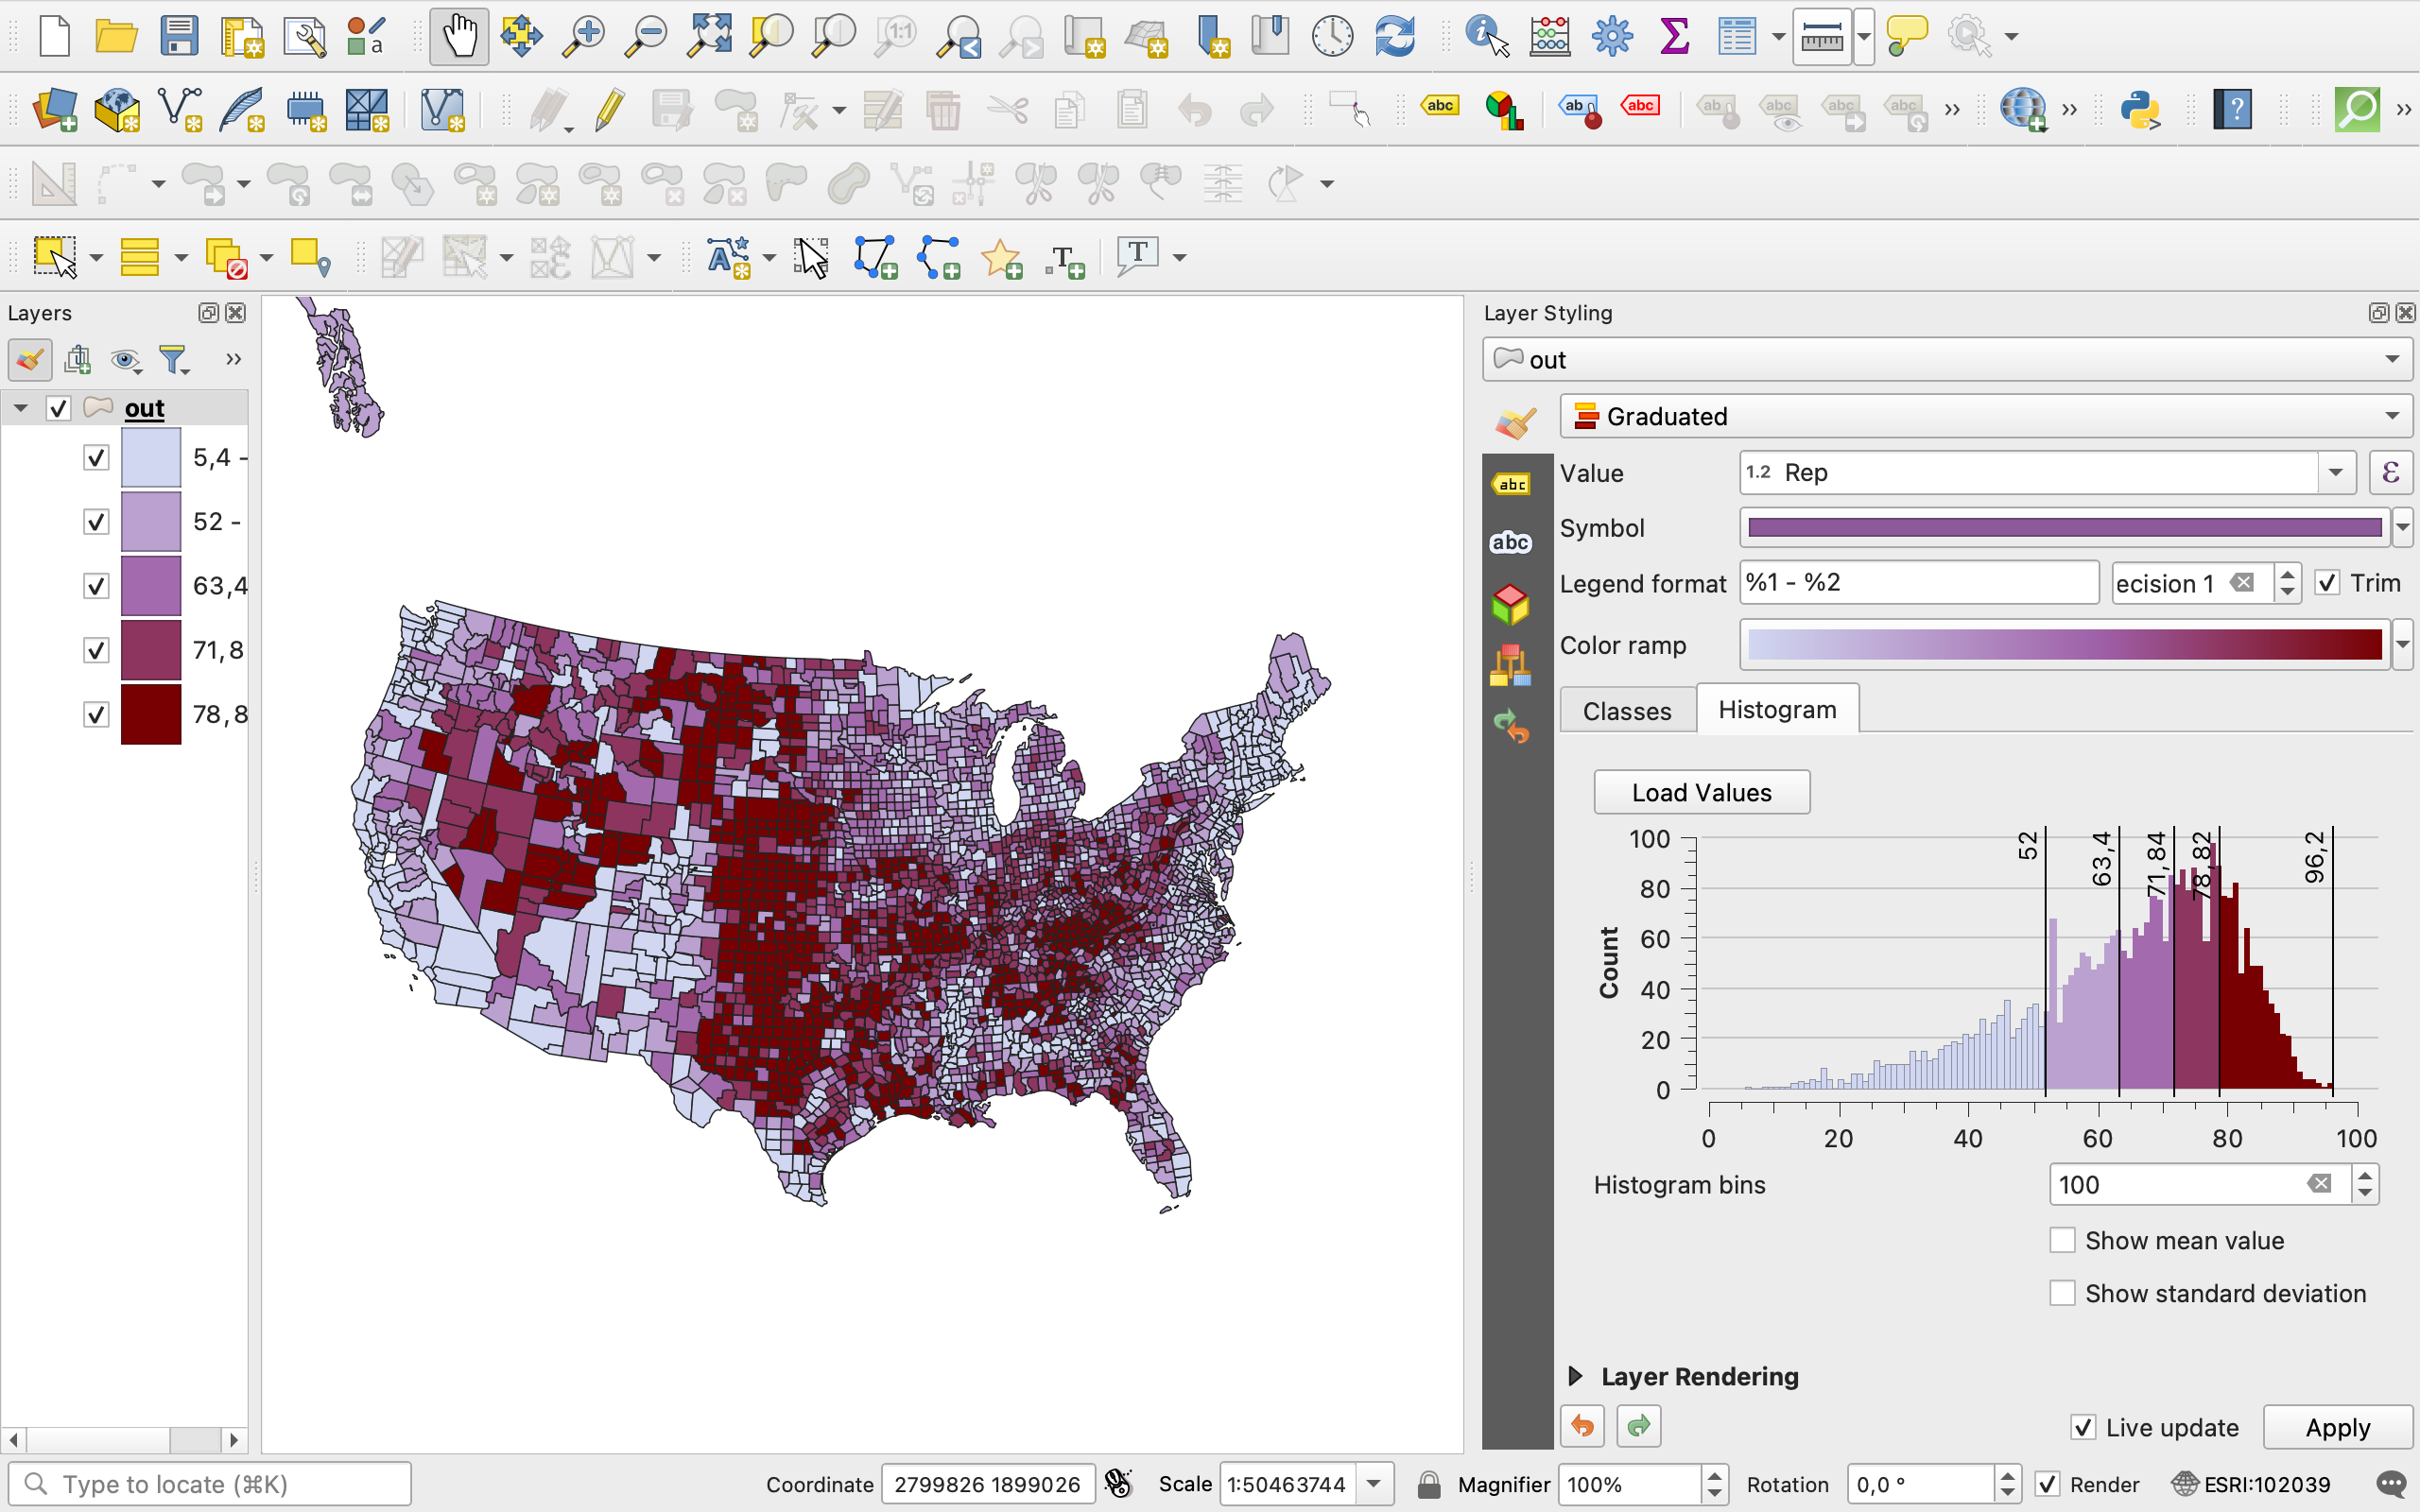Click the Zoom Full extent icon

pos(708,37)
